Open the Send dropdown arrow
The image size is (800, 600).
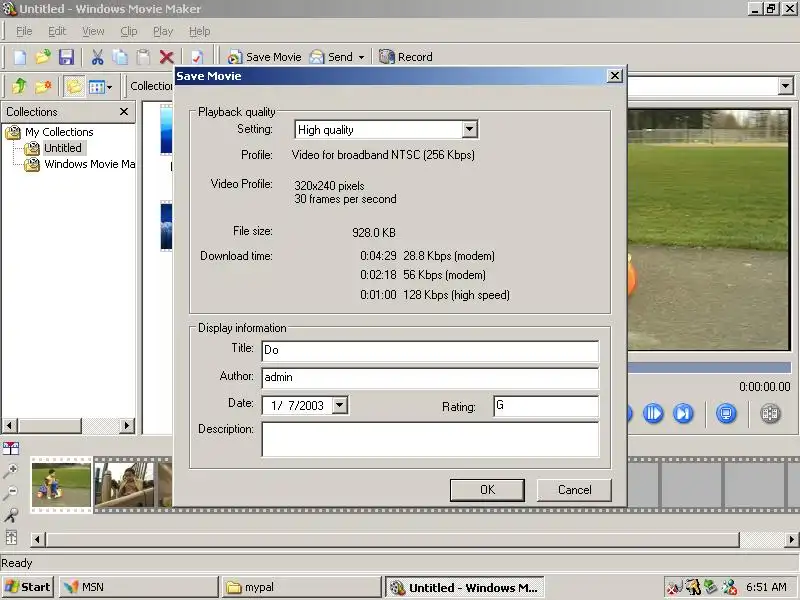click(361, 57)
